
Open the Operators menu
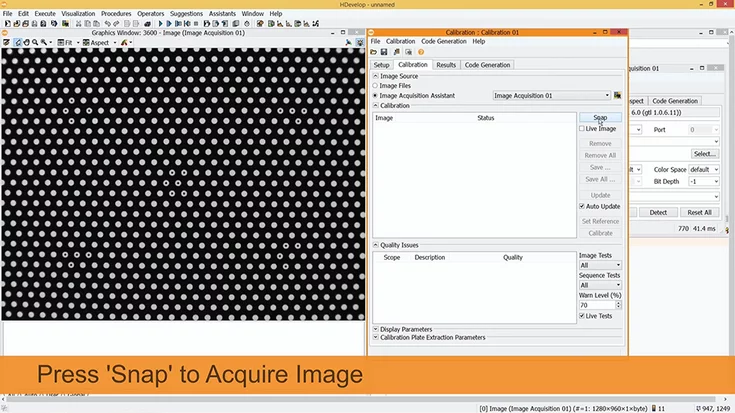151,14
